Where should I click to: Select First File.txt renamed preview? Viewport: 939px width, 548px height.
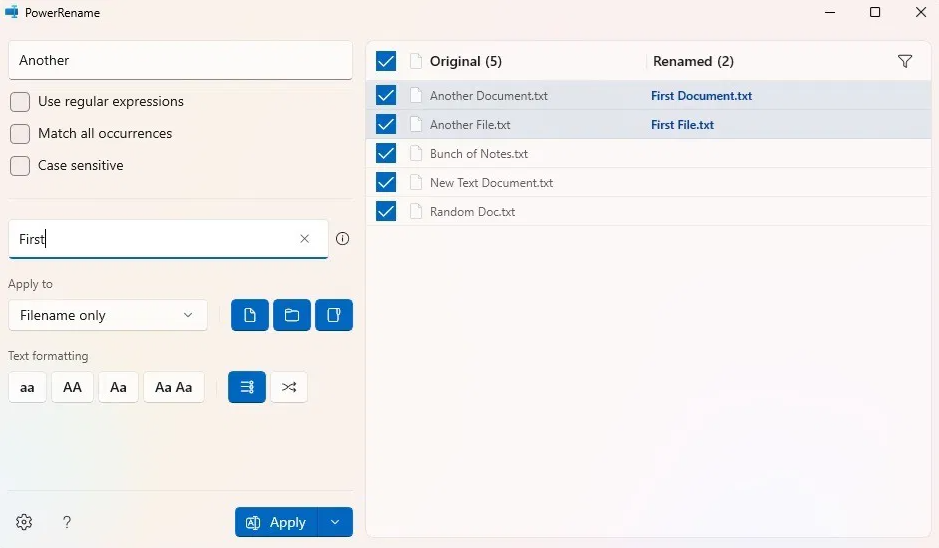[x=682, y=125]
